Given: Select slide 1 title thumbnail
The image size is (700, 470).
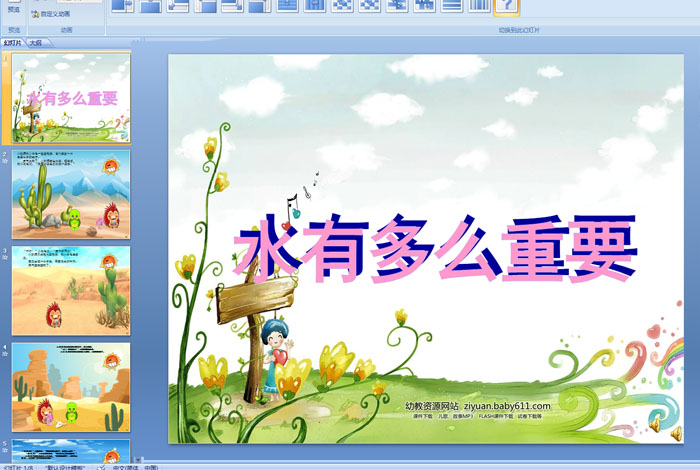Looking at the screenshot, I should [71, 98].
